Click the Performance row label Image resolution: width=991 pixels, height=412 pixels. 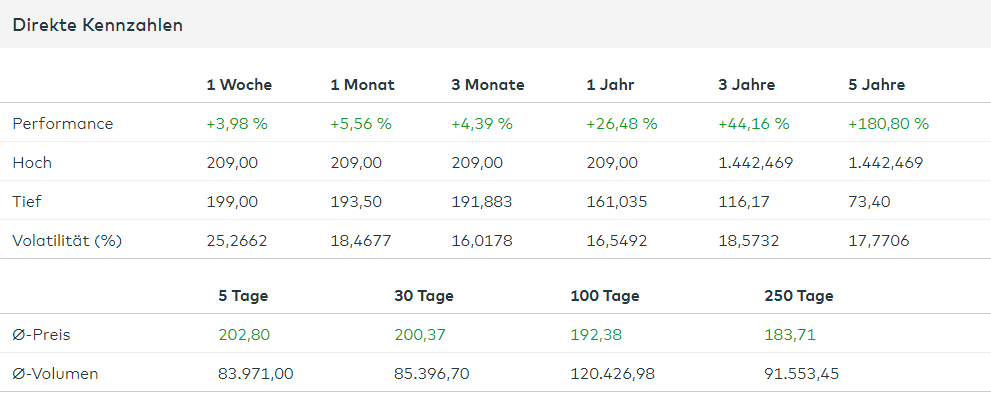[x=63, y=124]
